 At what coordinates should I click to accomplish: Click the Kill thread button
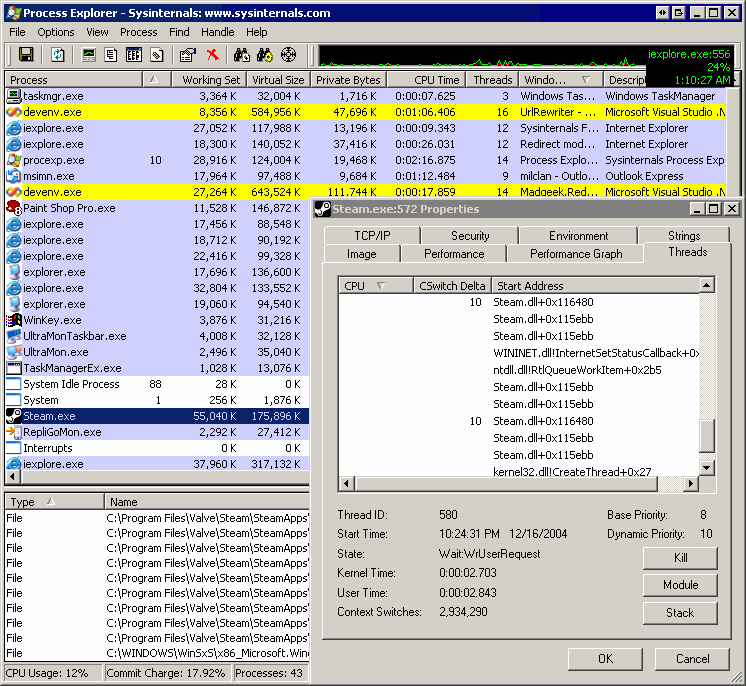680,558
